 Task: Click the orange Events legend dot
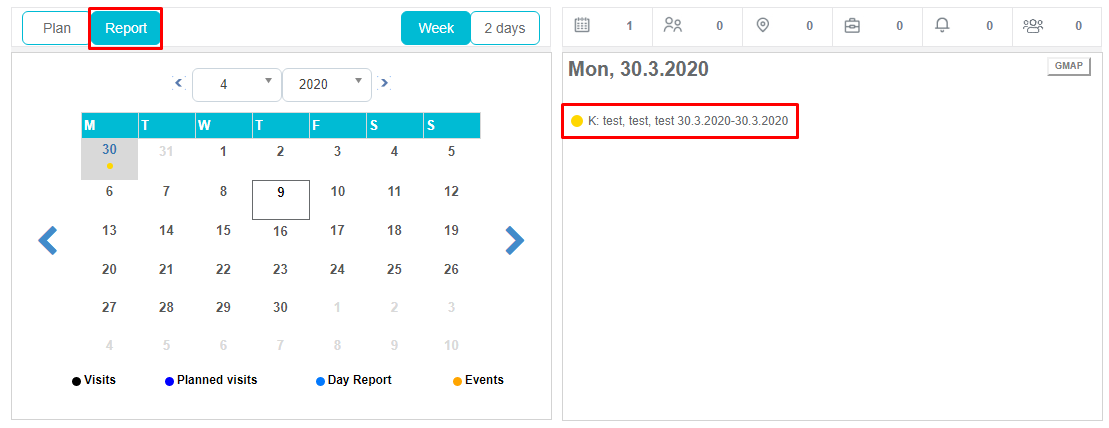click(458, 381)
